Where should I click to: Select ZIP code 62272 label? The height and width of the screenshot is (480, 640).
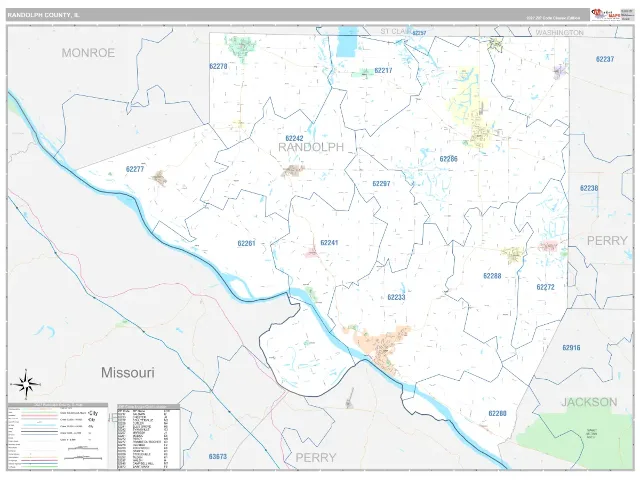tap(546, 287)
